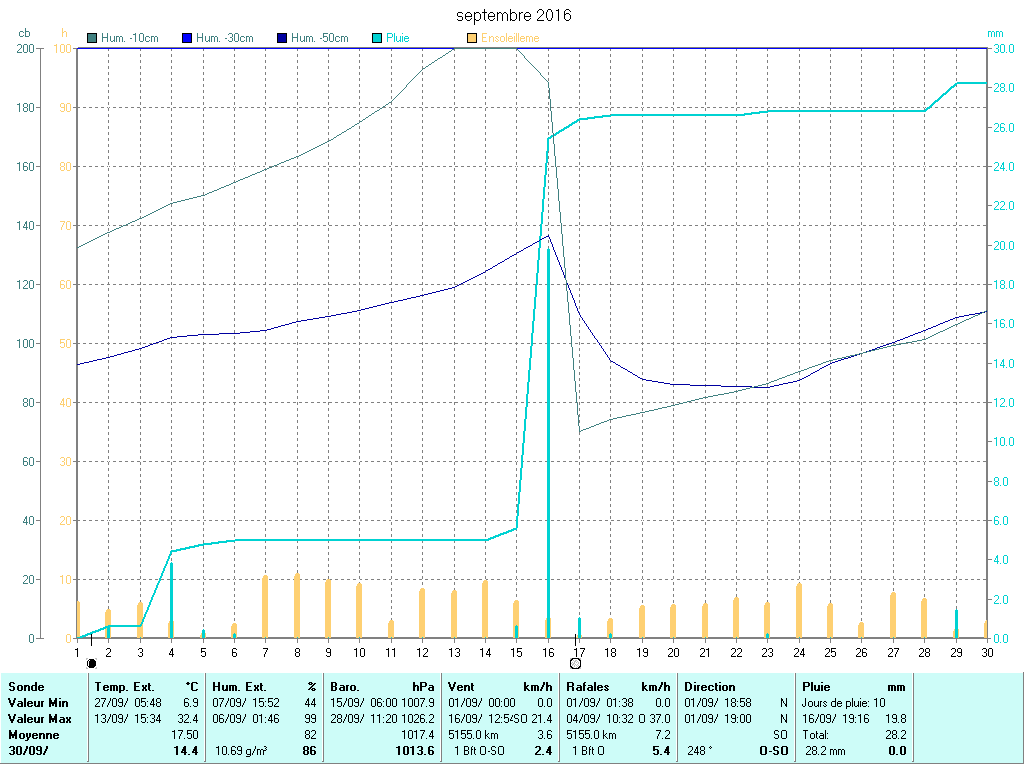Click the Rafales km/h column header
Image resolution: width=1024 pixels, height=764 pixels.
(x=590, y=687)
